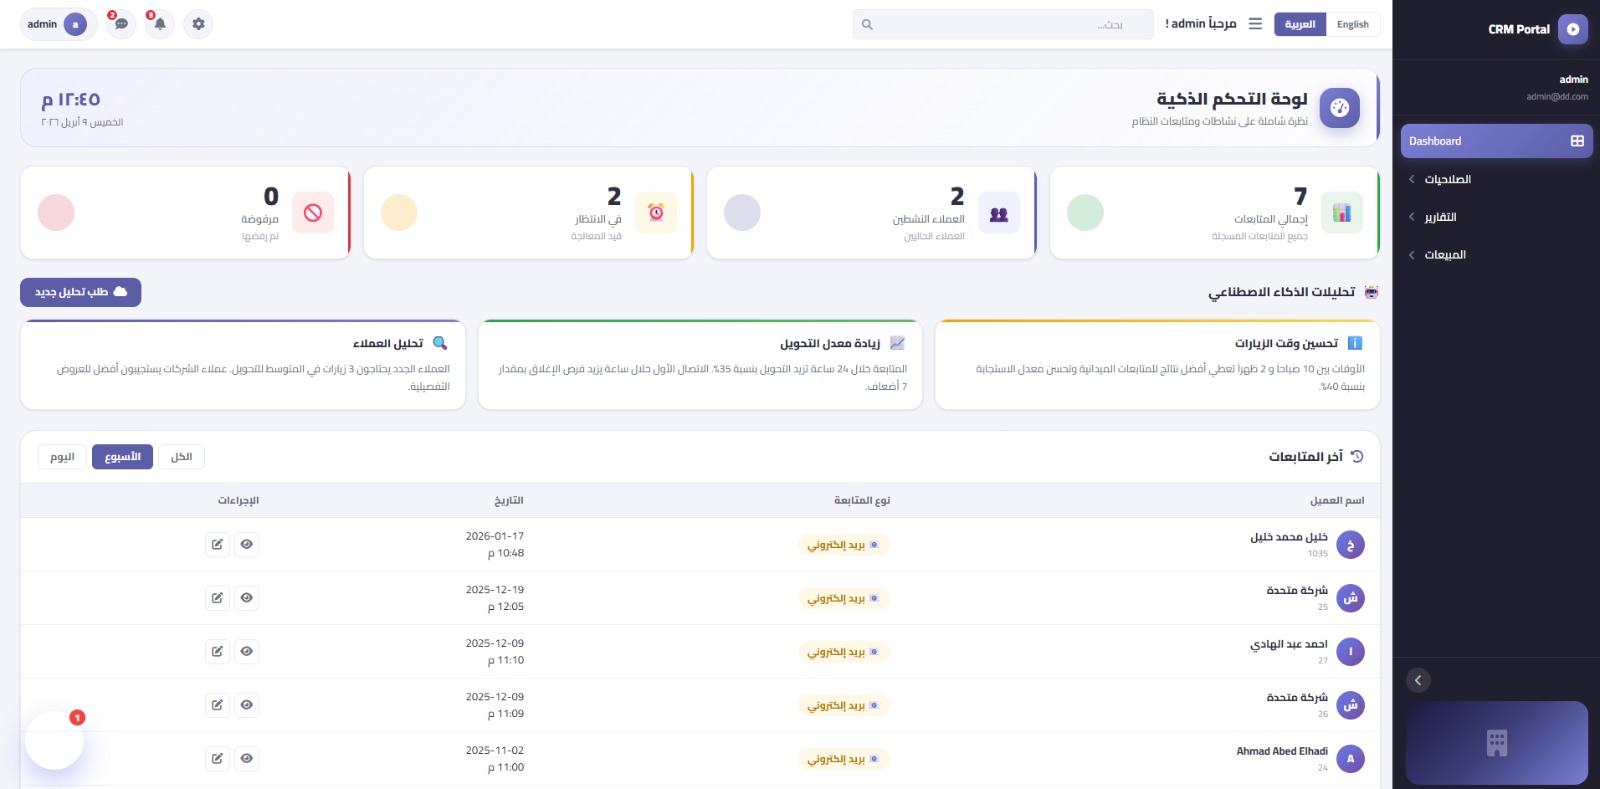Click the CRM Portal logo icon
This screenshot has width=1600, height=789.
[x=1572, y=29]
